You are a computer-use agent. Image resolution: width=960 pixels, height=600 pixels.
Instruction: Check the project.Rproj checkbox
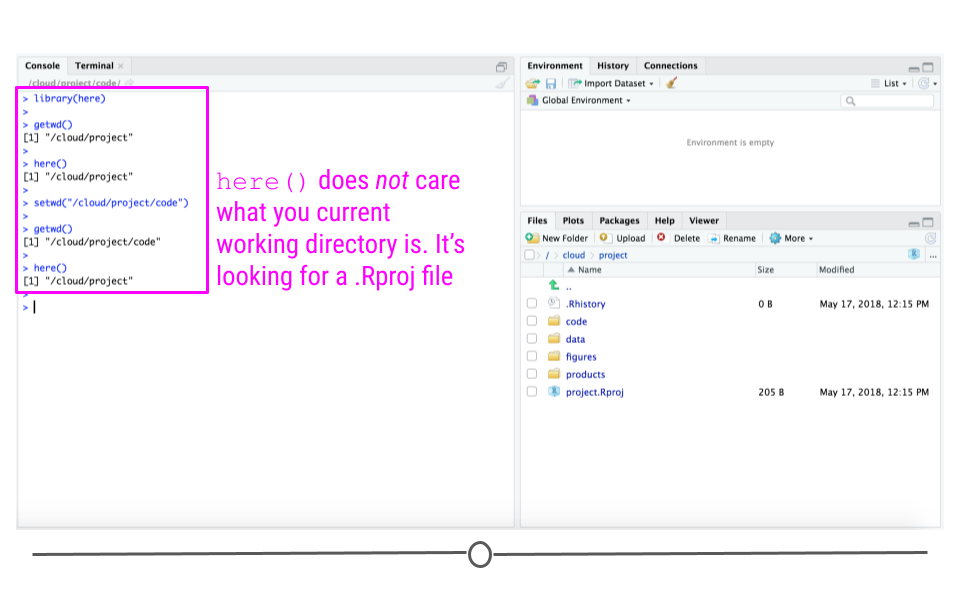[531, 392]
